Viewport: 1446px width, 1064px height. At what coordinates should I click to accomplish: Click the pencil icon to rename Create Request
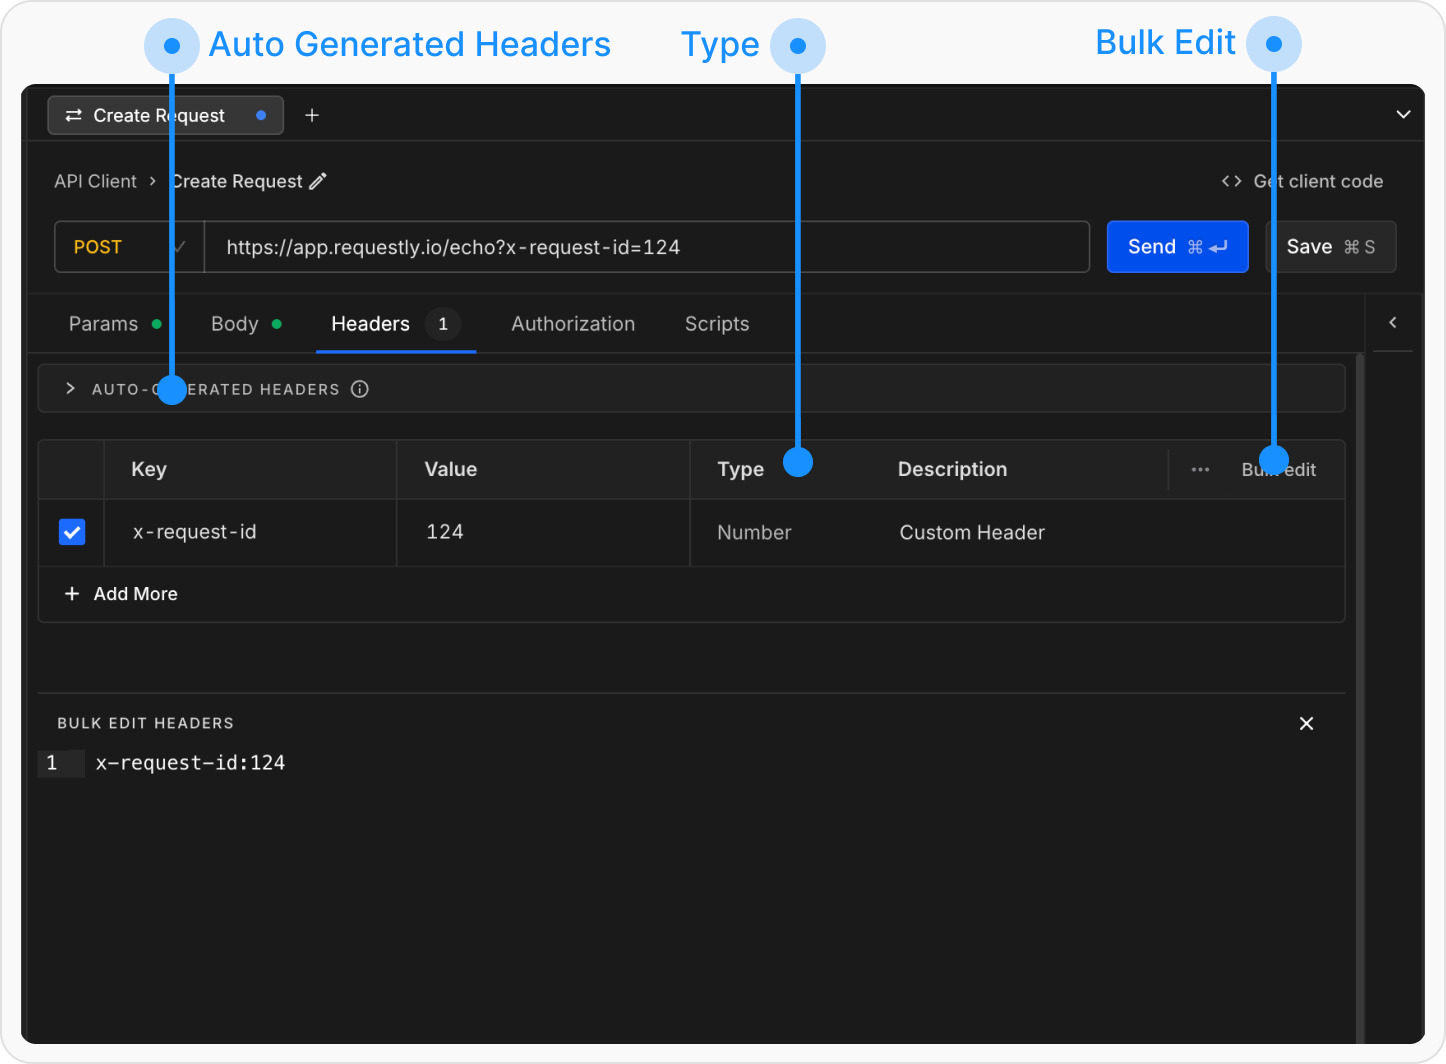click(319, 181)
